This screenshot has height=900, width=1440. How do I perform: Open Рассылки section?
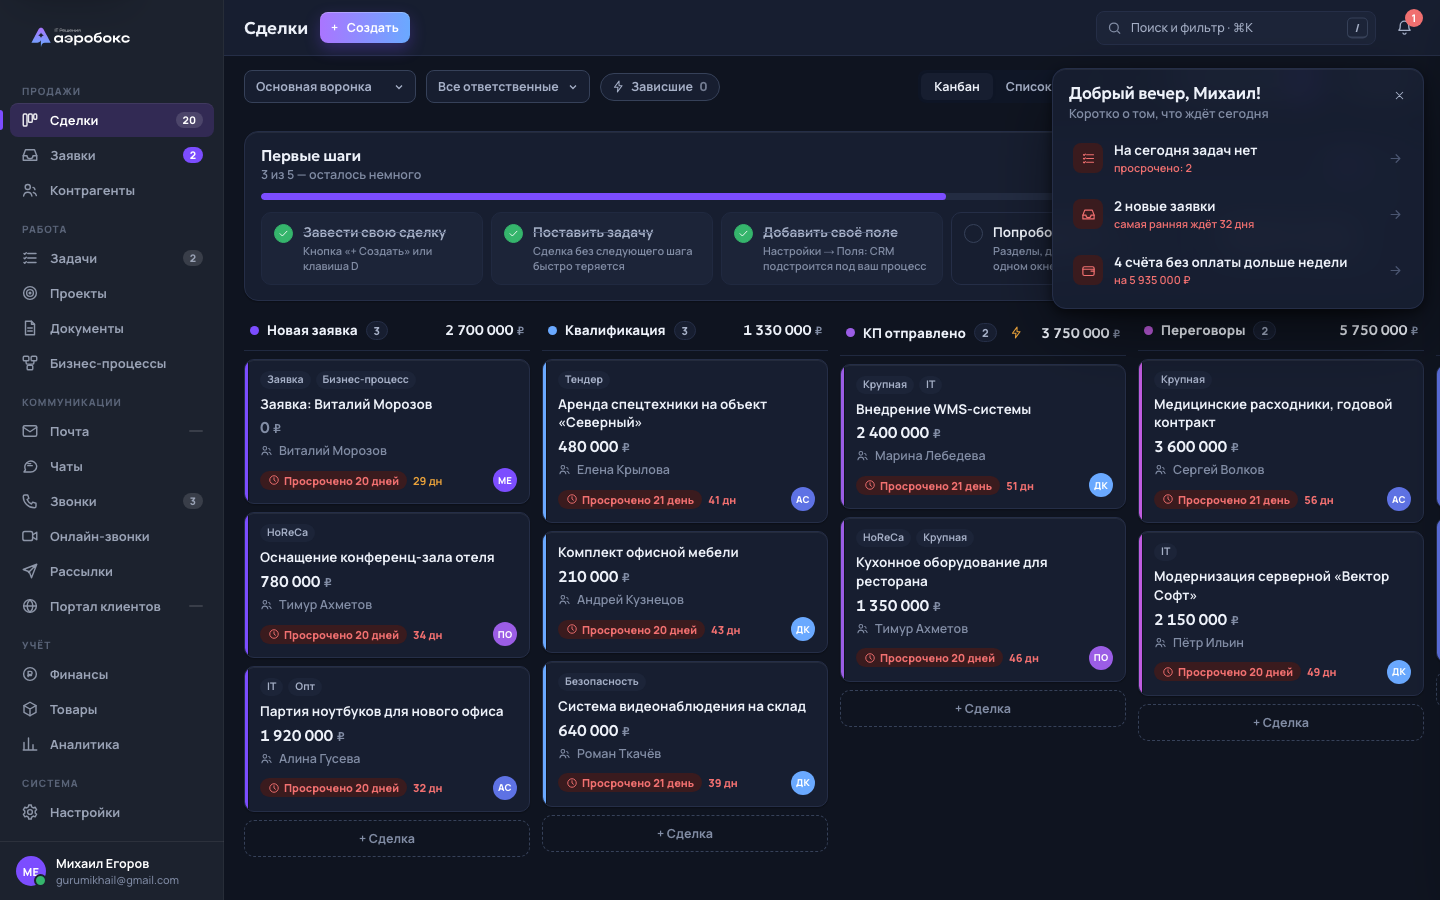pos(112,571)
